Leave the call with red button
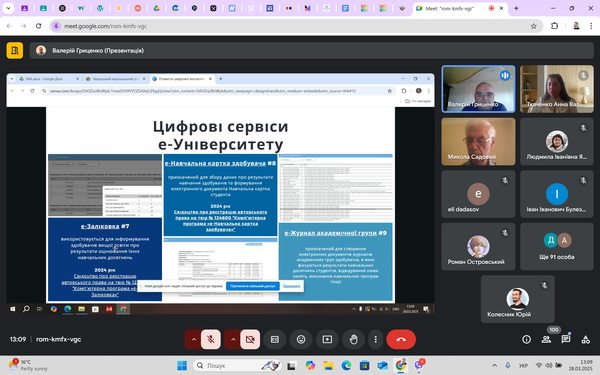 (x=401, y=339)
